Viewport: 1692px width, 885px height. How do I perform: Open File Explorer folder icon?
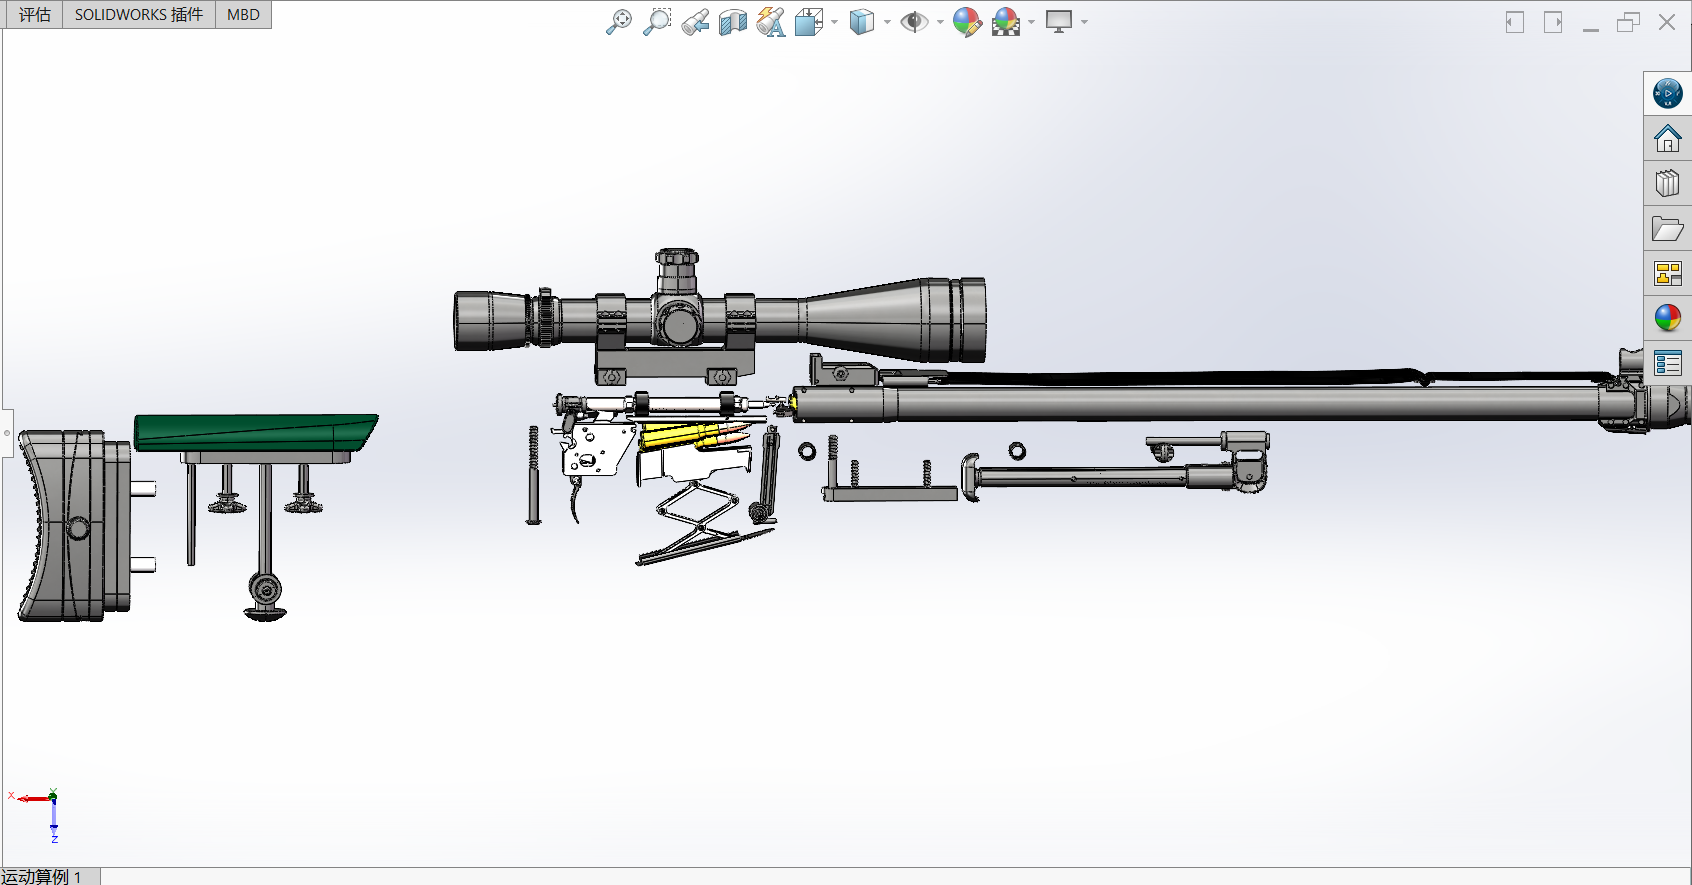pyautogui.click(x=1667, y=229)
